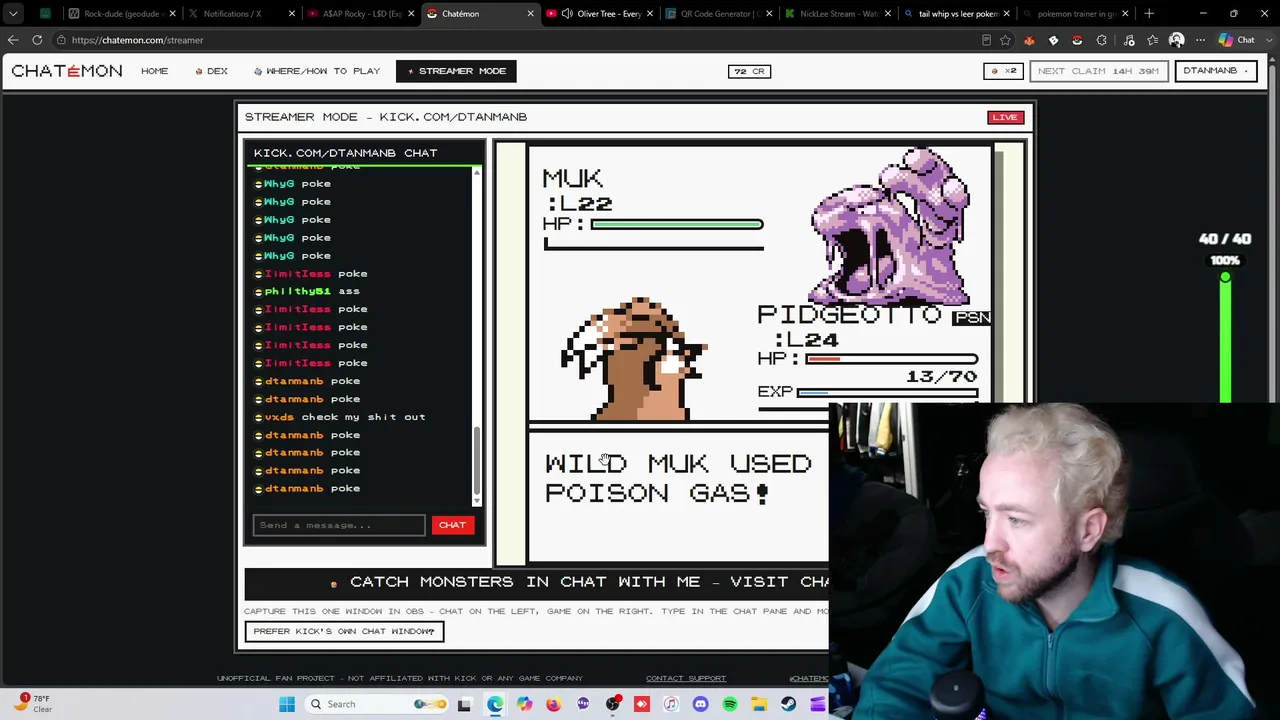The height and width of the screenshot is (720, 1280).
Task: Switch to the Rock-dude (geodude) tab
Action: click(122, 14)
